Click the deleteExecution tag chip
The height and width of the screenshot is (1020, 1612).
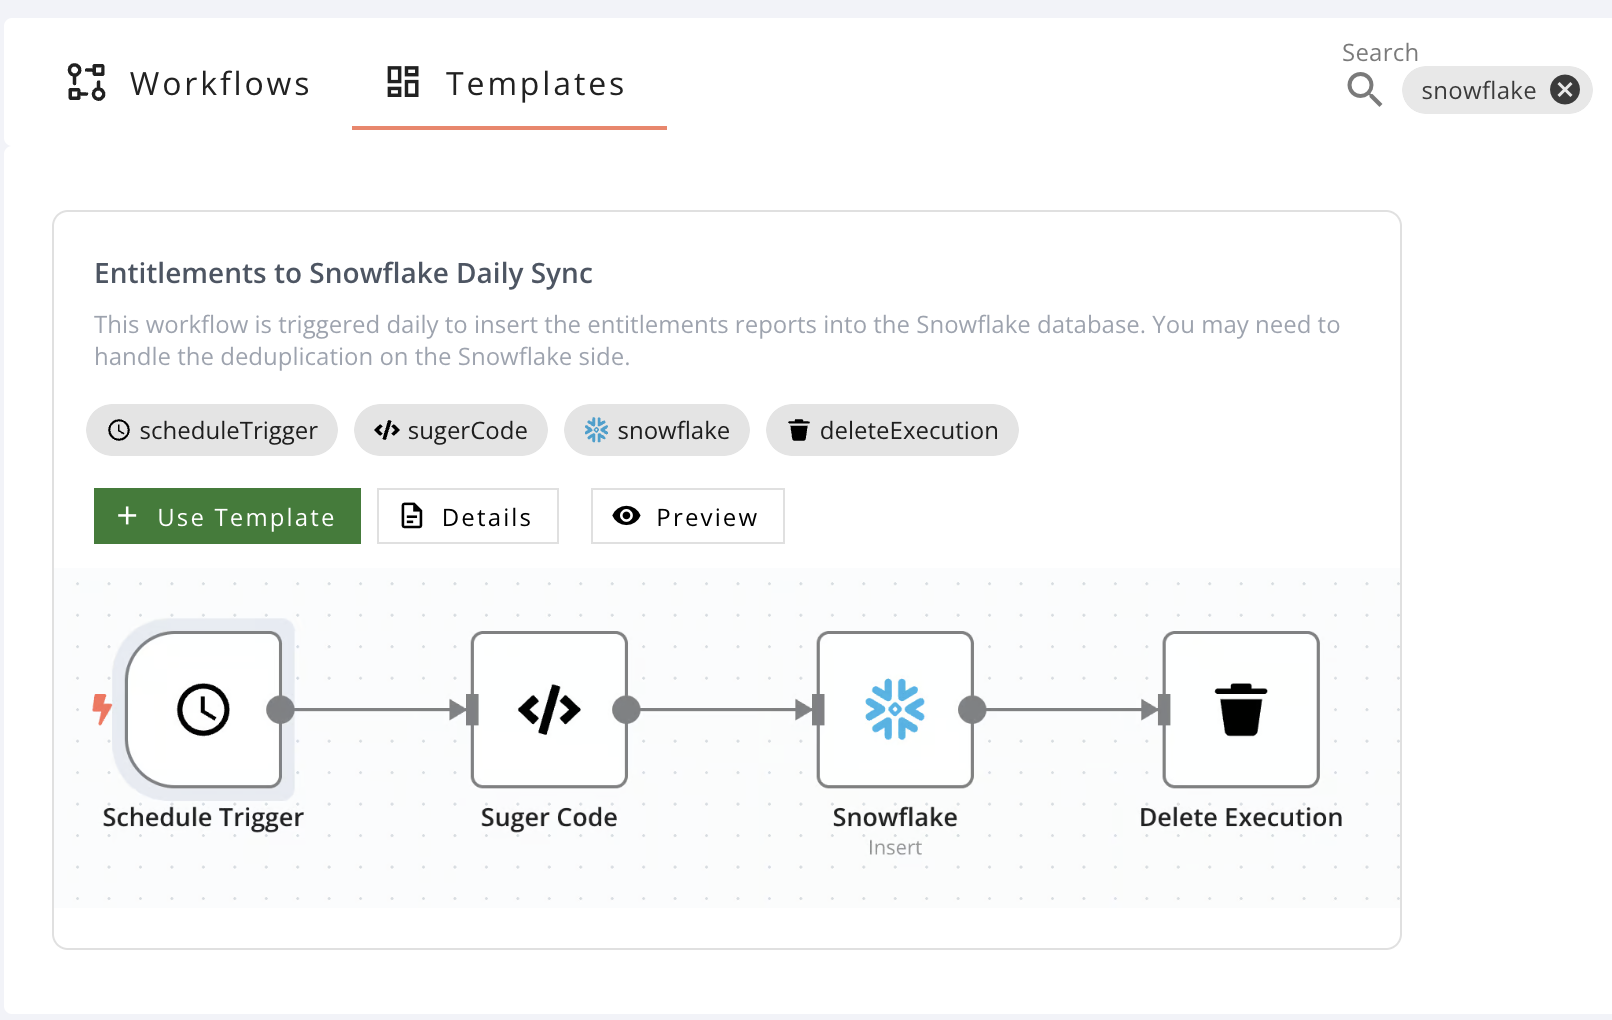(892, 430)
